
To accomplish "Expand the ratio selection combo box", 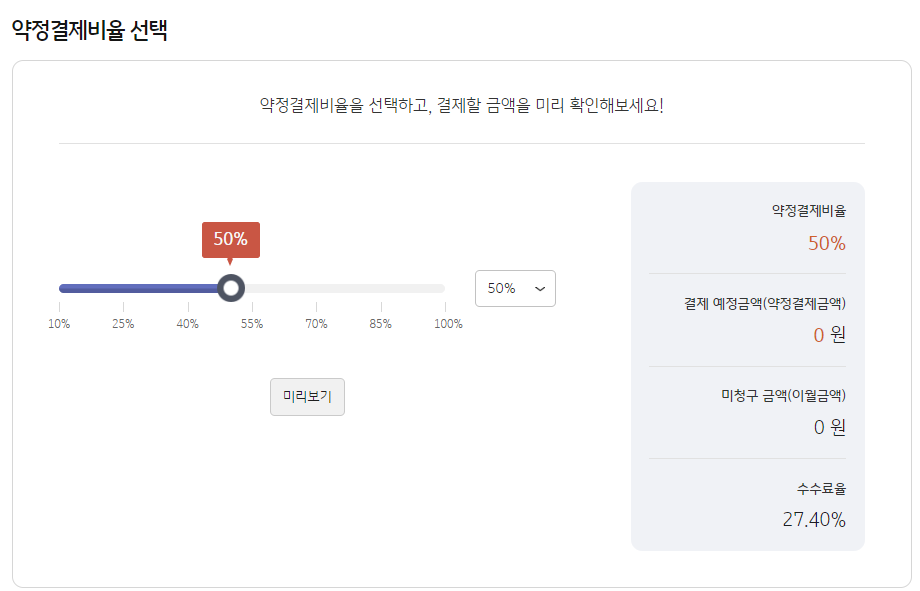I will point(515,289).
